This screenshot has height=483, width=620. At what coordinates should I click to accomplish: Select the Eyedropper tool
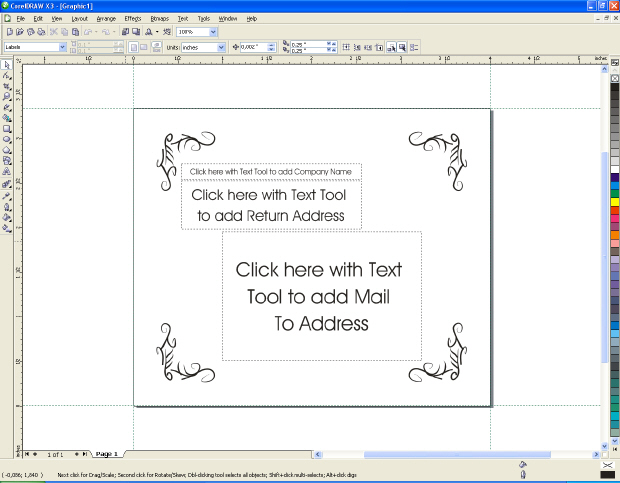coord(6,194)
